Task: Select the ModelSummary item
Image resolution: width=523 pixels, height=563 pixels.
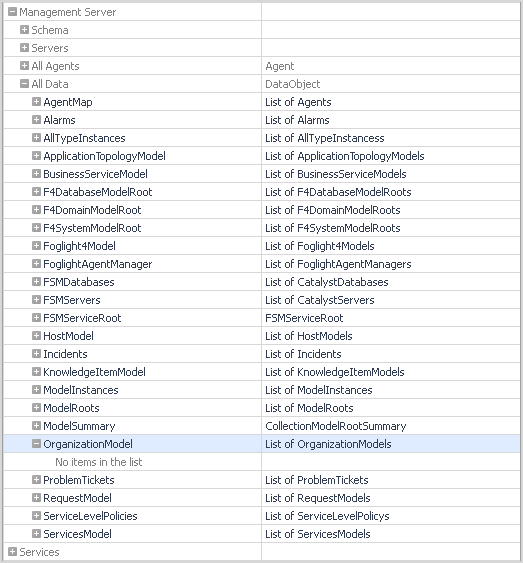Action: 79,426
